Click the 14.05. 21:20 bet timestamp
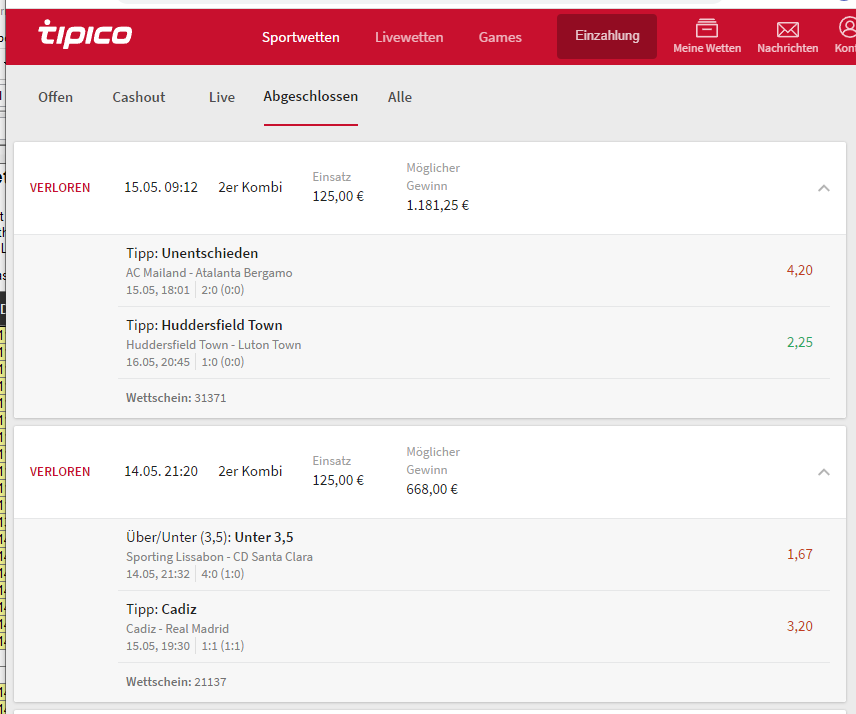Screen dimensions: 856x714 pos(161,471)
